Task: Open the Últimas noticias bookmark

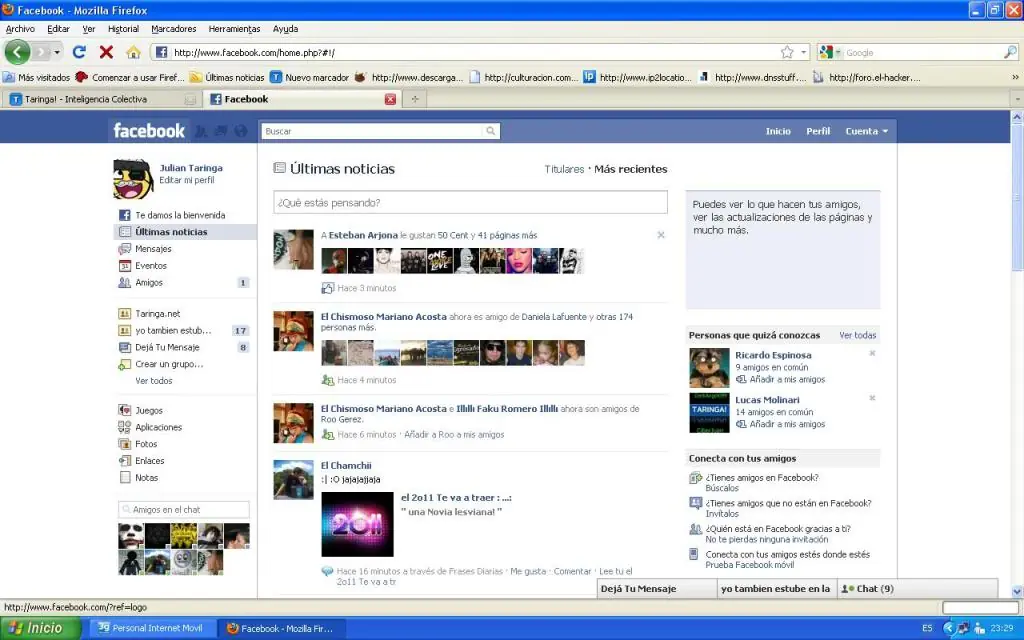Action: 227,77
